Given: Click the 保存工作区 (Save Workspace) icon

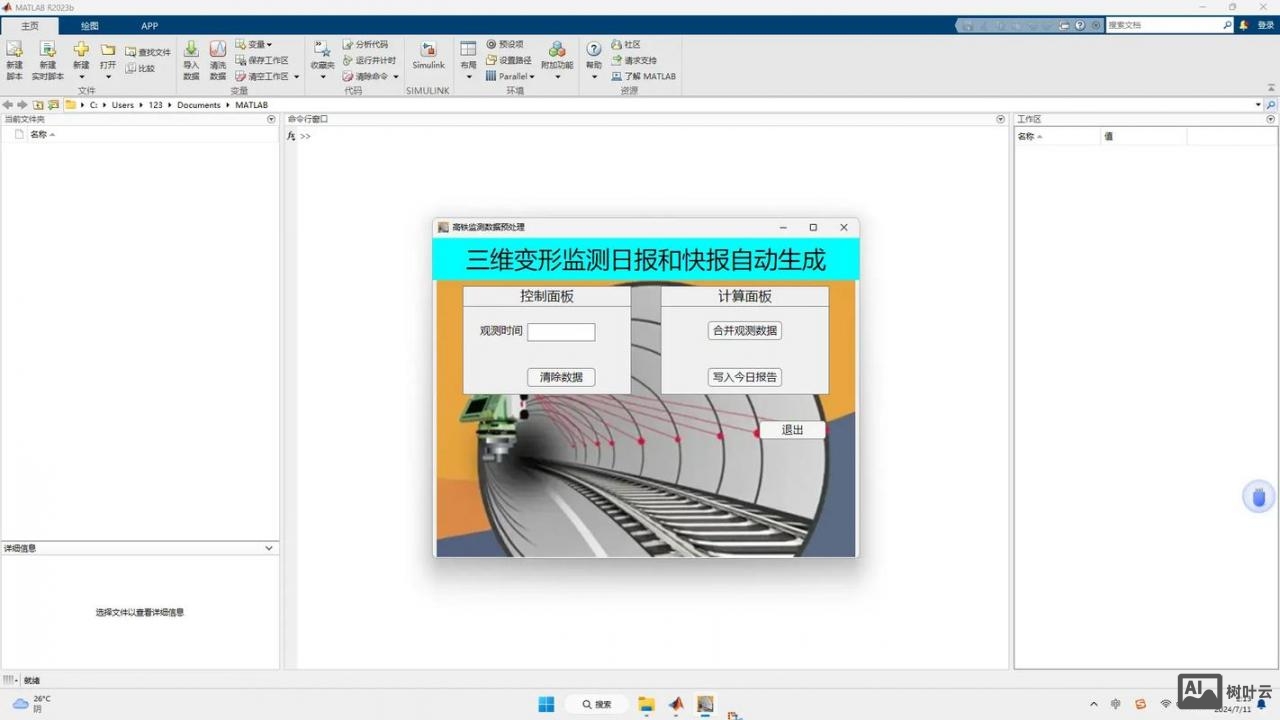Looking at the screenshot, I should pos(242,60).
